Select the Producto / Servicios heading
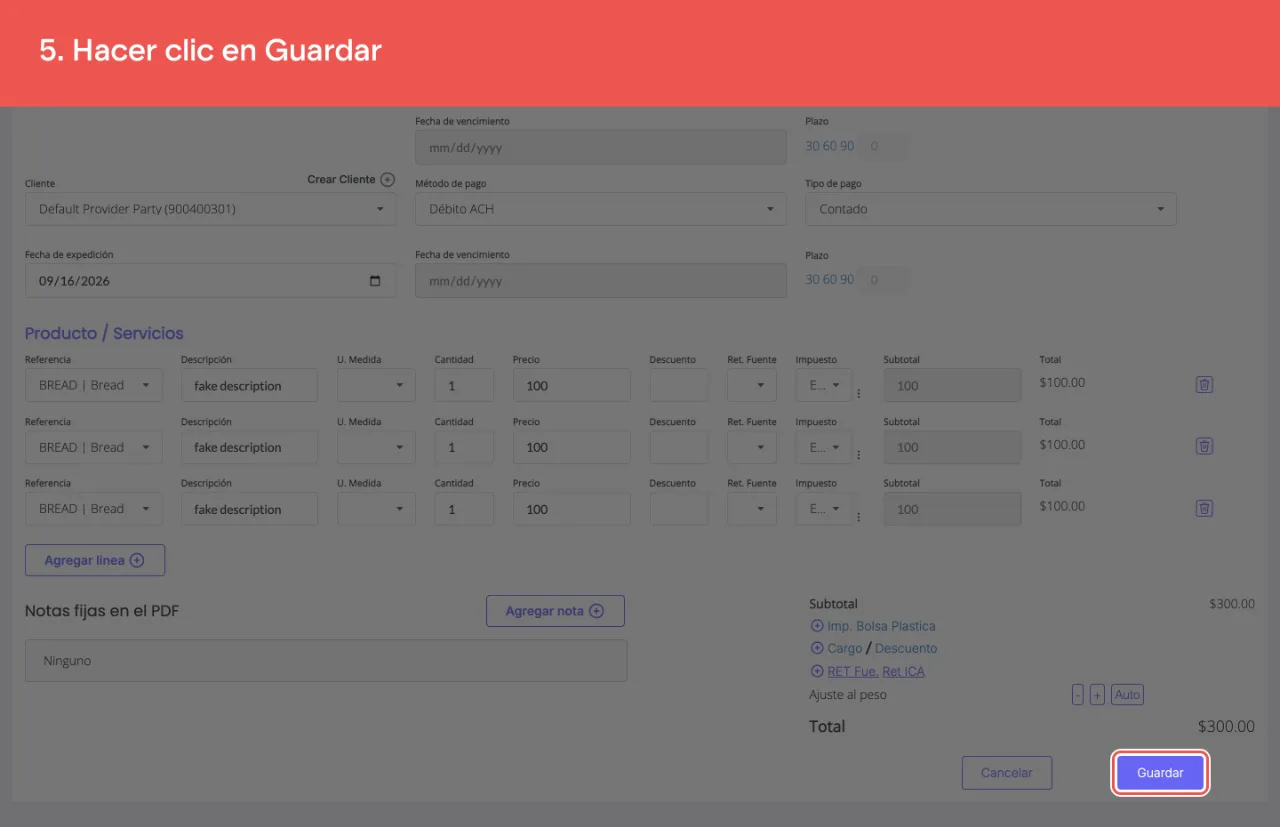1280x827 pixels. pos(104,333)
